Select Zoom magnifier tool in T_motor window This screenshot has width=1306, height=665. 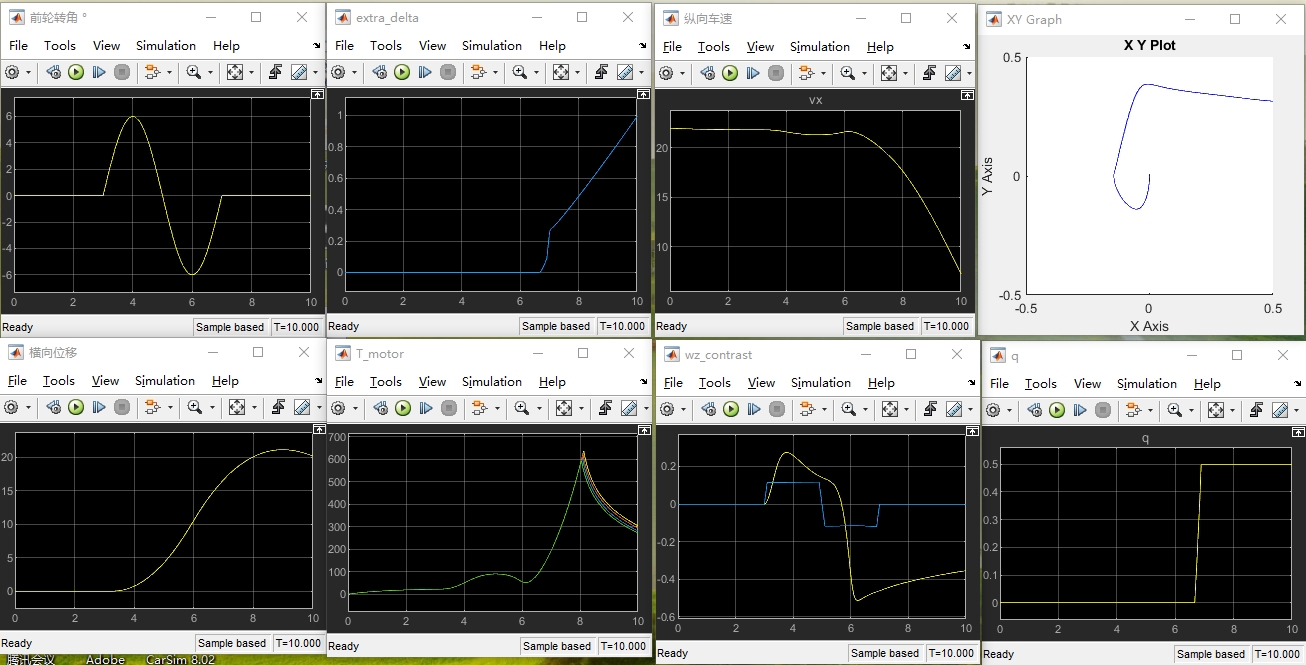point(520,408)
